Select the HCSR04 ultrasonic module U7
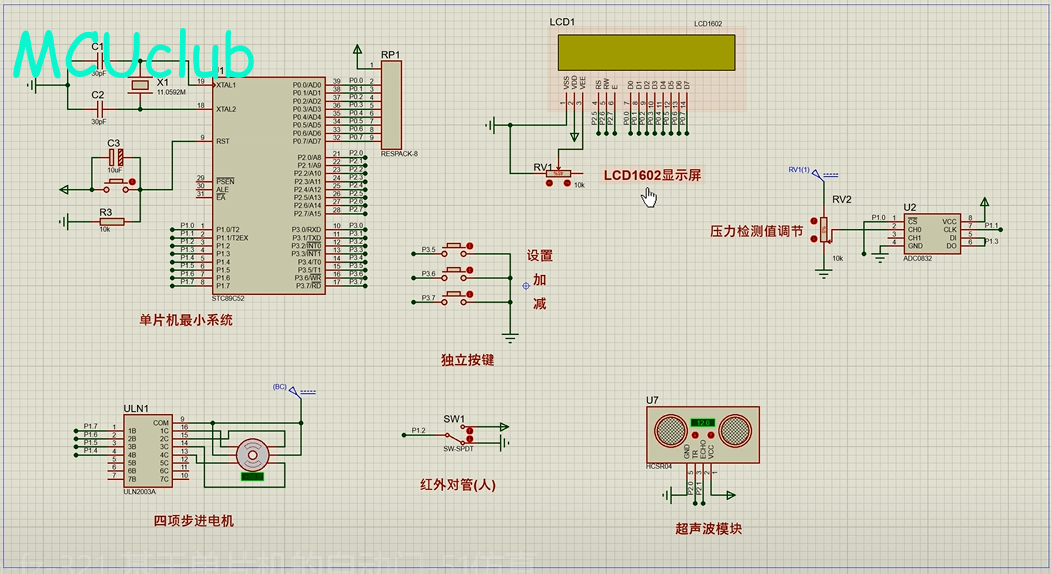This screenshot has height=574, width=1051. coord(703,433)
